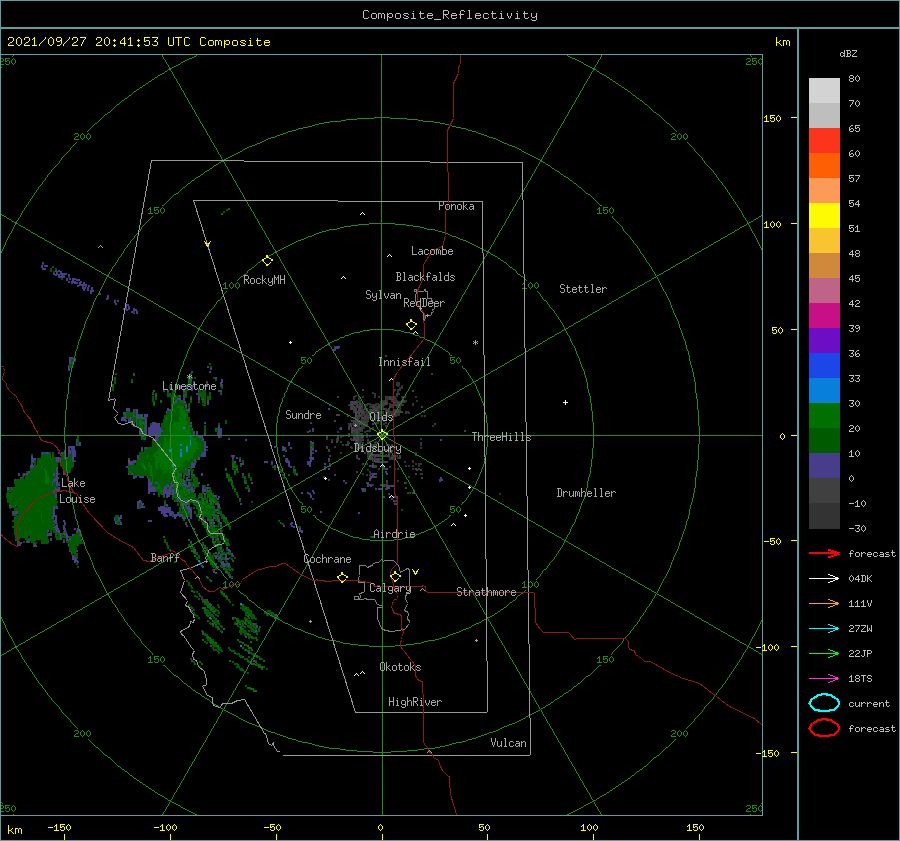The width and height of the screenshot is (900, 841).
Task: Click the Airdrie city label
Action: 394,534
